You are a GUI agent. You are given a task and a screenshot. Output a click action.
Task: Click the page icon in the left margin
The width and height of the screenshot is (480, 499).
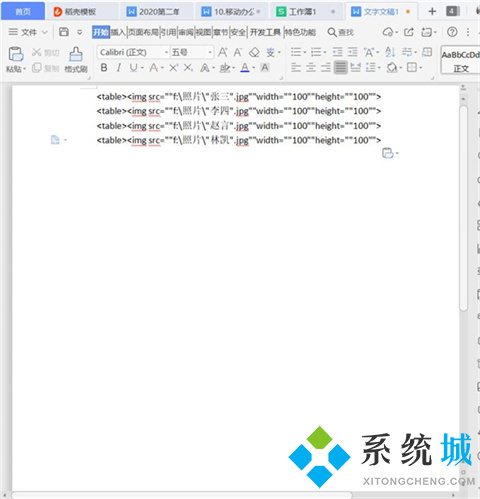pos(55,140)
